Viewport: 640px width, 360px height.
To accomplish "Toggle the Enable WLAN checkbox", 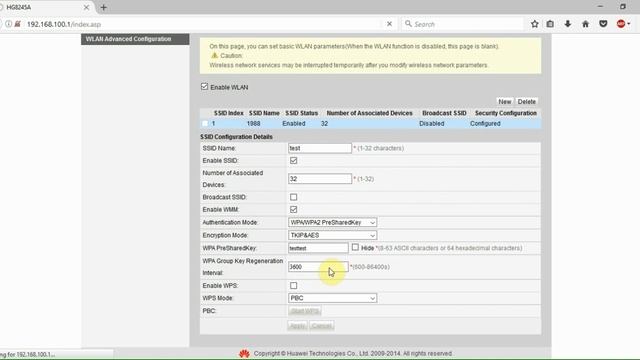I will pyautogui.click(x=204, y=87).
